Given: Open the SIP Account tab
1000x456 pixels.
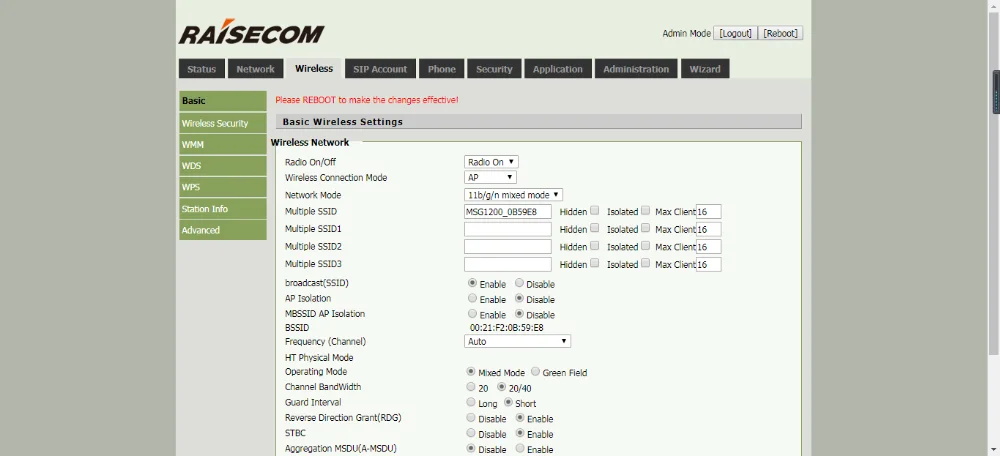Looking at the screenshot, I should [380, 69].
